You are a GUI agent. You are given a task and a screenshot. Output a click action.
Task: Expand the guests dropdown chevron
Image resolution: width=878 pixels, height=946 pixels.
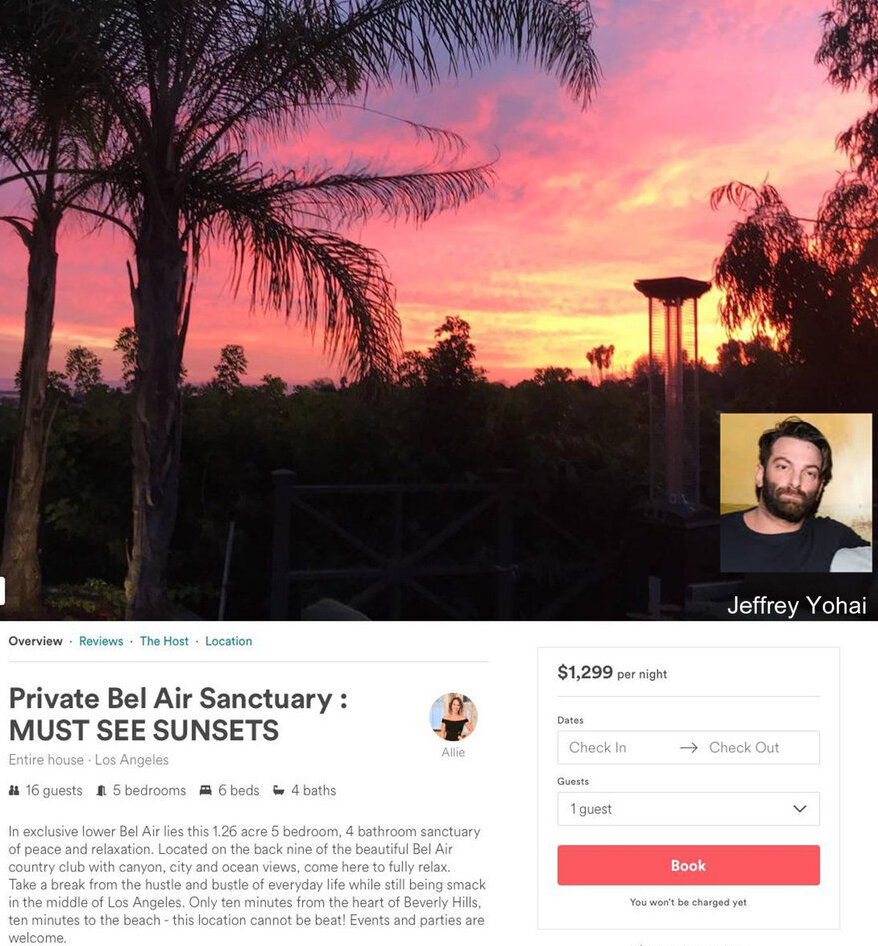tap(800, 808)
